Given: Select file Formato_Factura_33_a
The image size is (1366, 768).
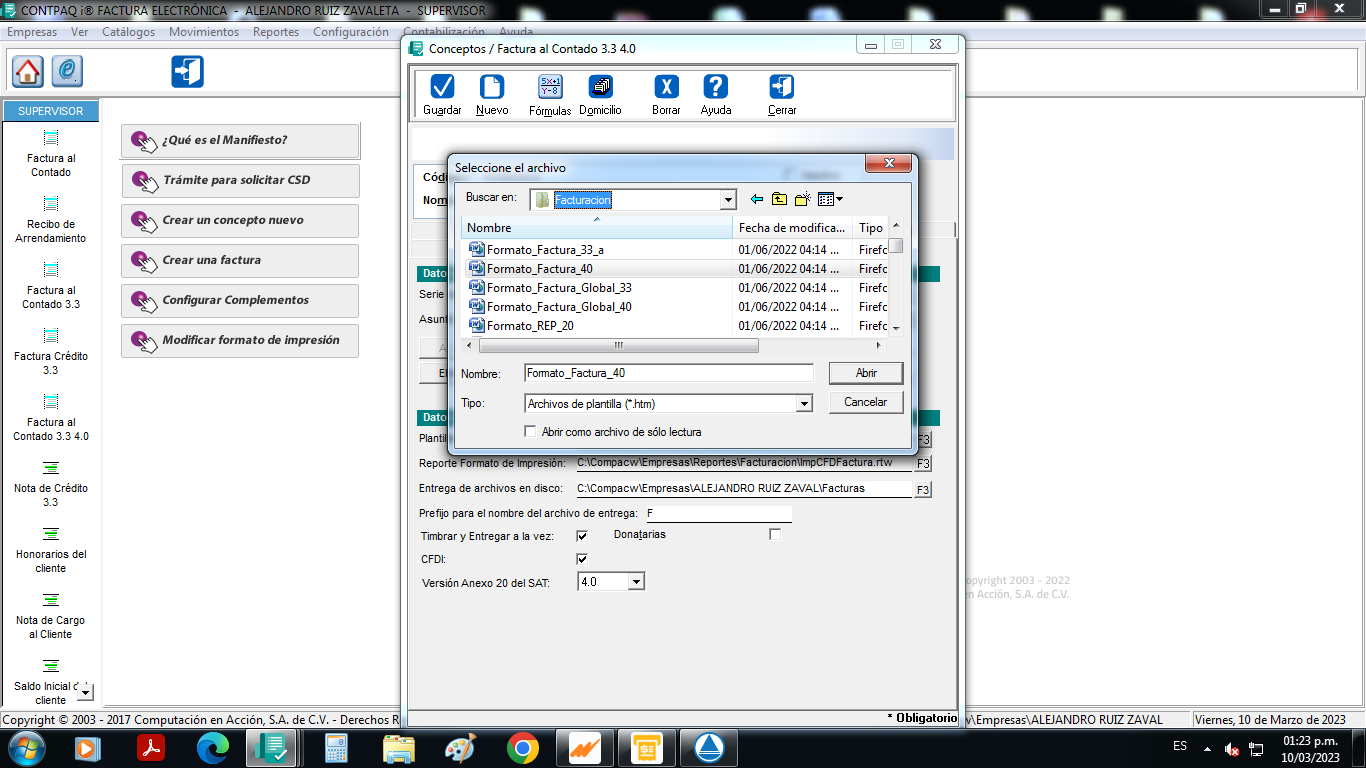Looking at the screenshot, I should point(545,250).
